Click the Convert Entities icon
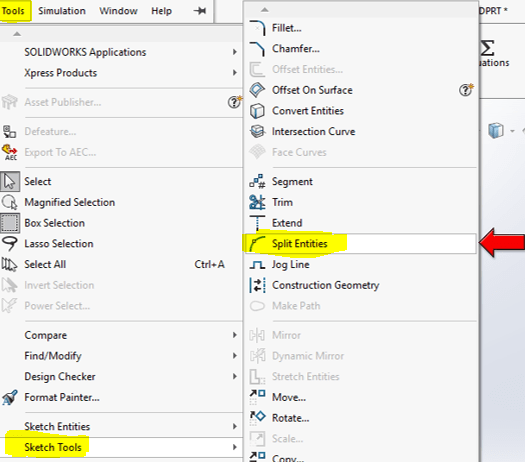Screen dimensions: 525x463 (x=257, y=111)
